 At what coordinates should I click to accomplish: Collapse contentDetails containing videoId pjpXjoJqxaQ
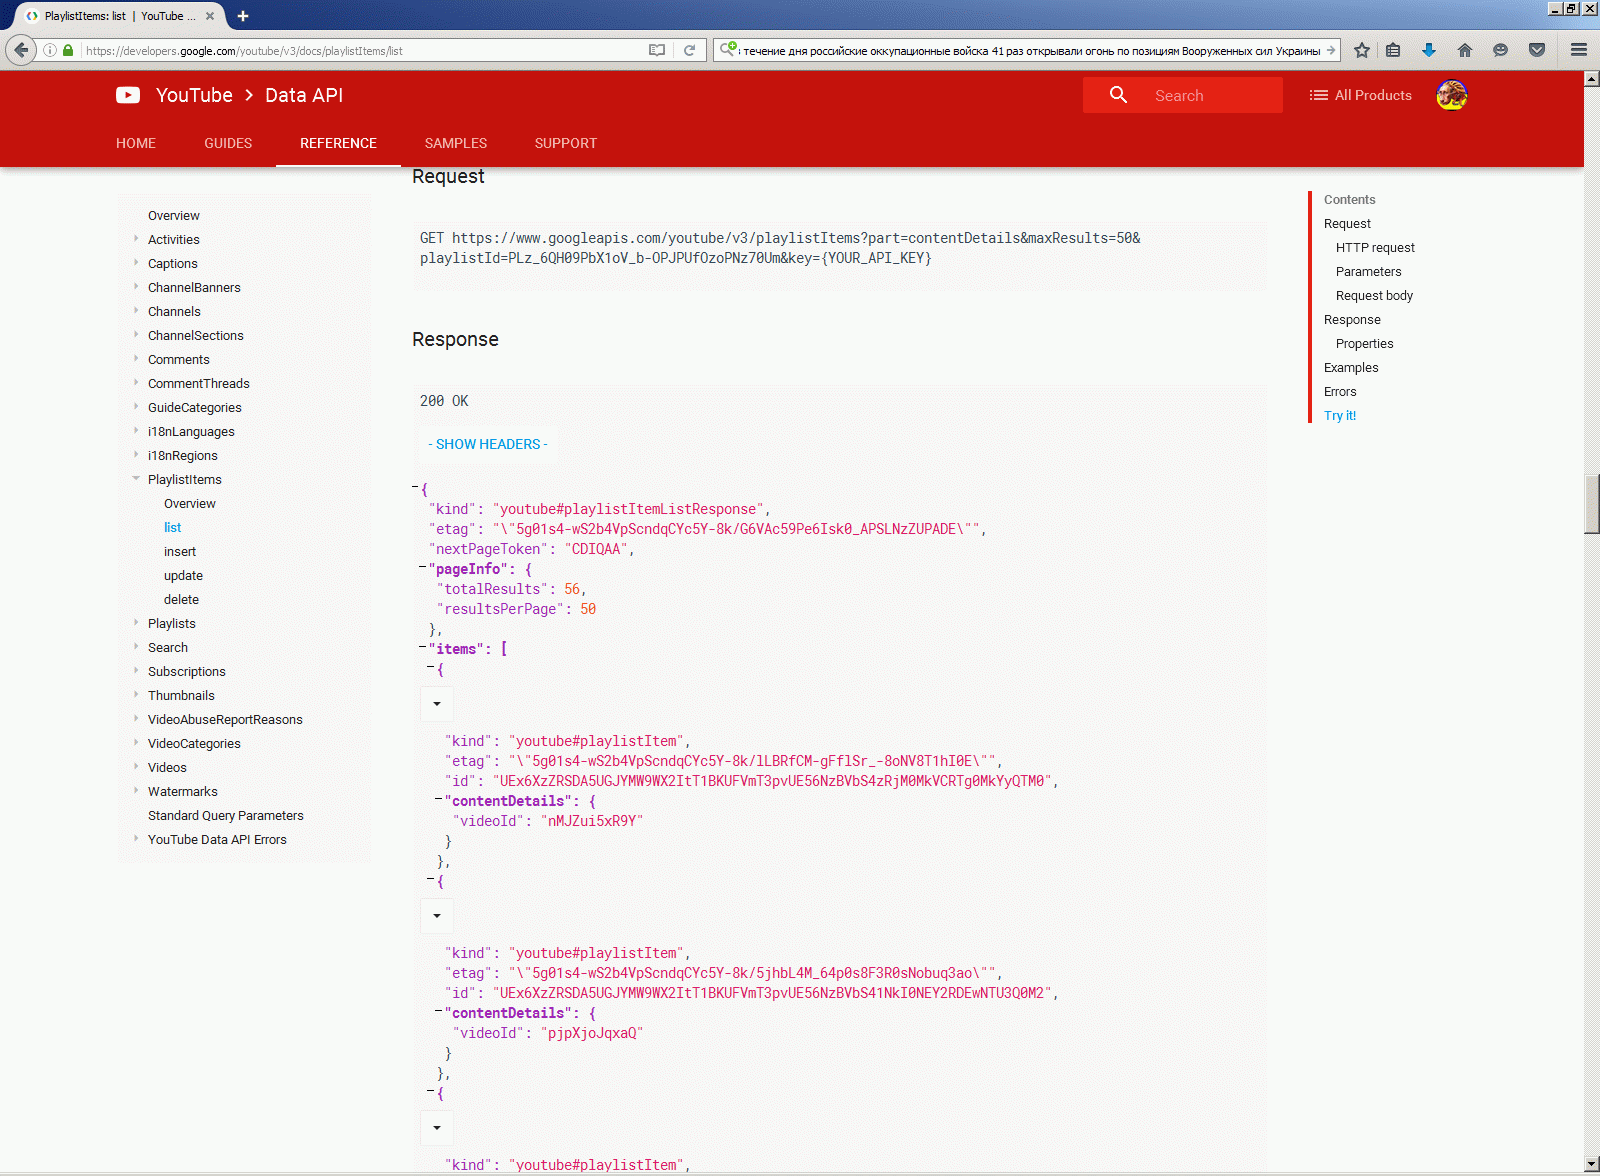coord(438,1011)
